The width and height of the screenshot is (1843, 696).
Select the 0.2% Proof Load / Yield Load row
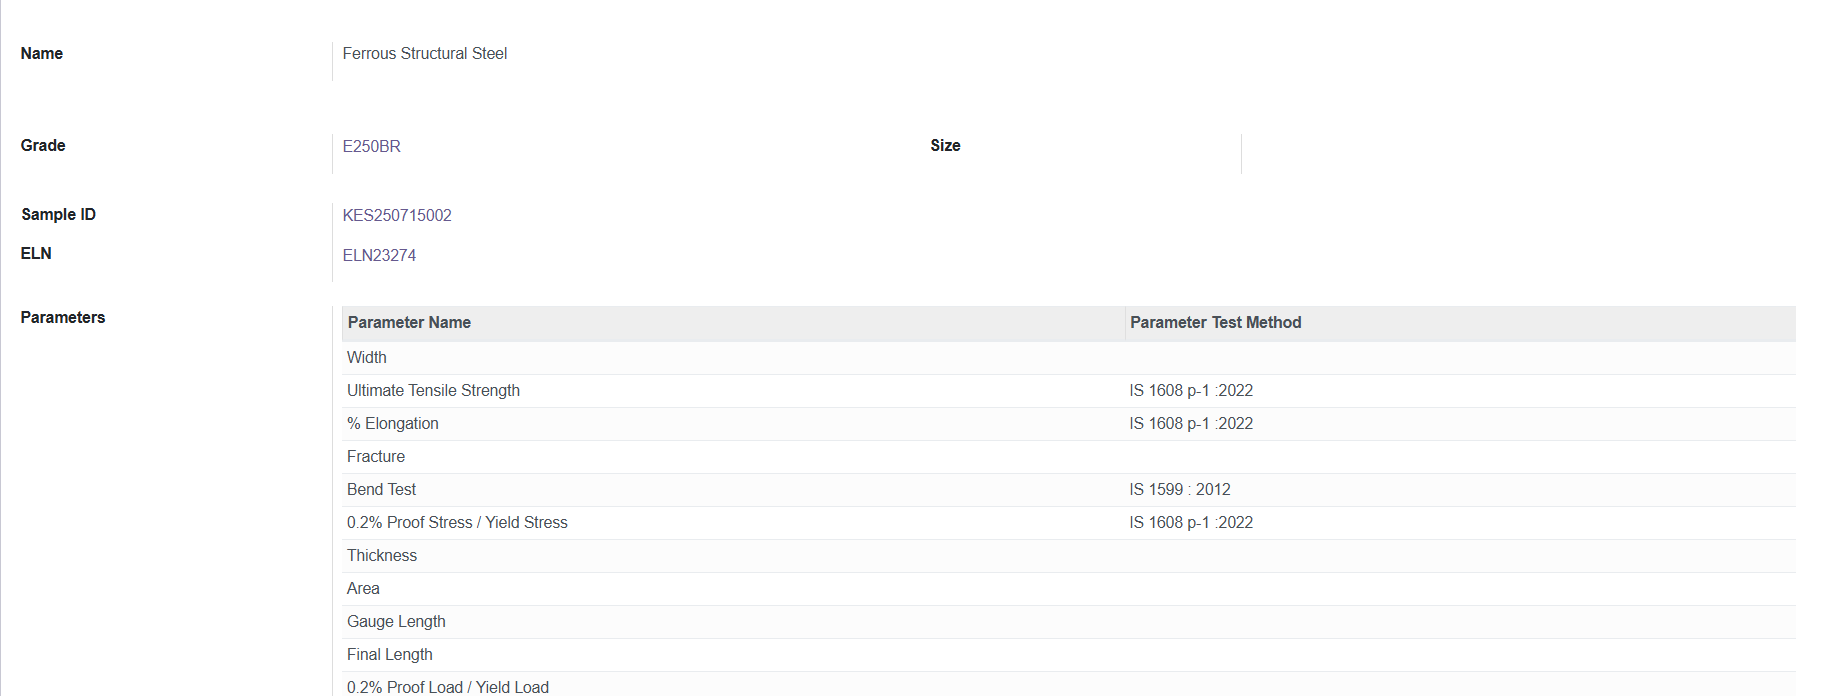pyautogui.click(x=448, y=687)
